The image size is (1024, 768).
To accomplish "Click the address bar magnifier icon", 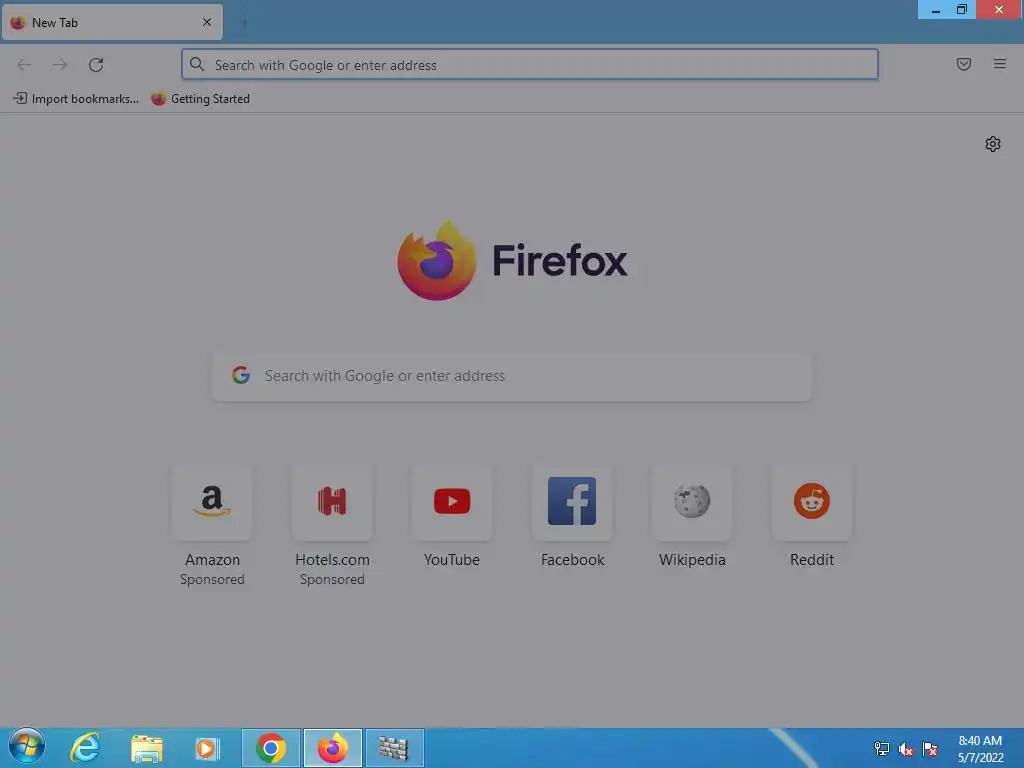I will pos(197,64).
